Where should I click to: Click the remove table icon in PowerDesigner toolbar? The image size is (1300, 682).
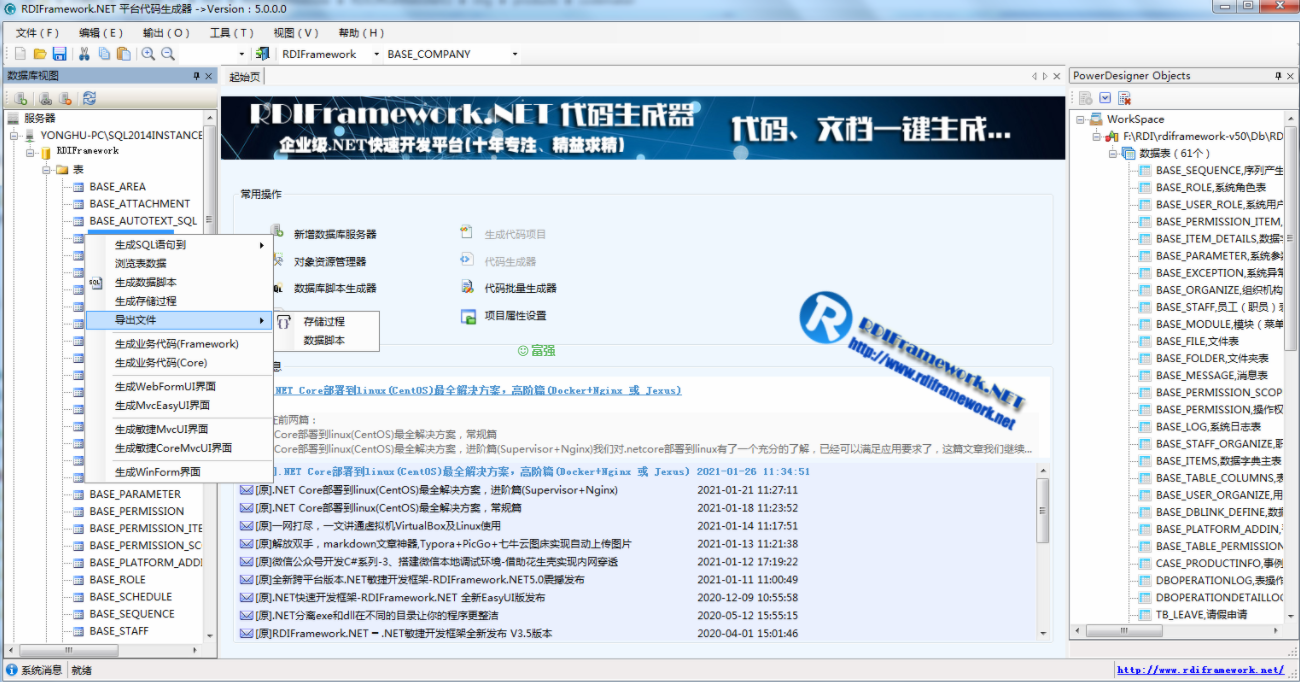pos(1124,98)
